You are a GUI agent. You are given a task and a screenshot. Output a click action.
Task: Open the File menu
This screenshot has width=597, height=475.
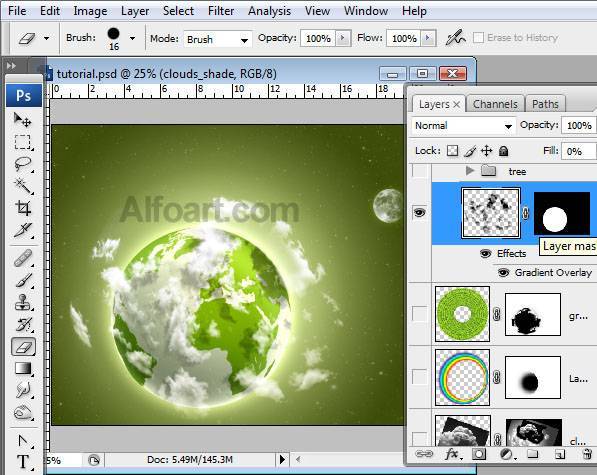[x=17, y=11]
